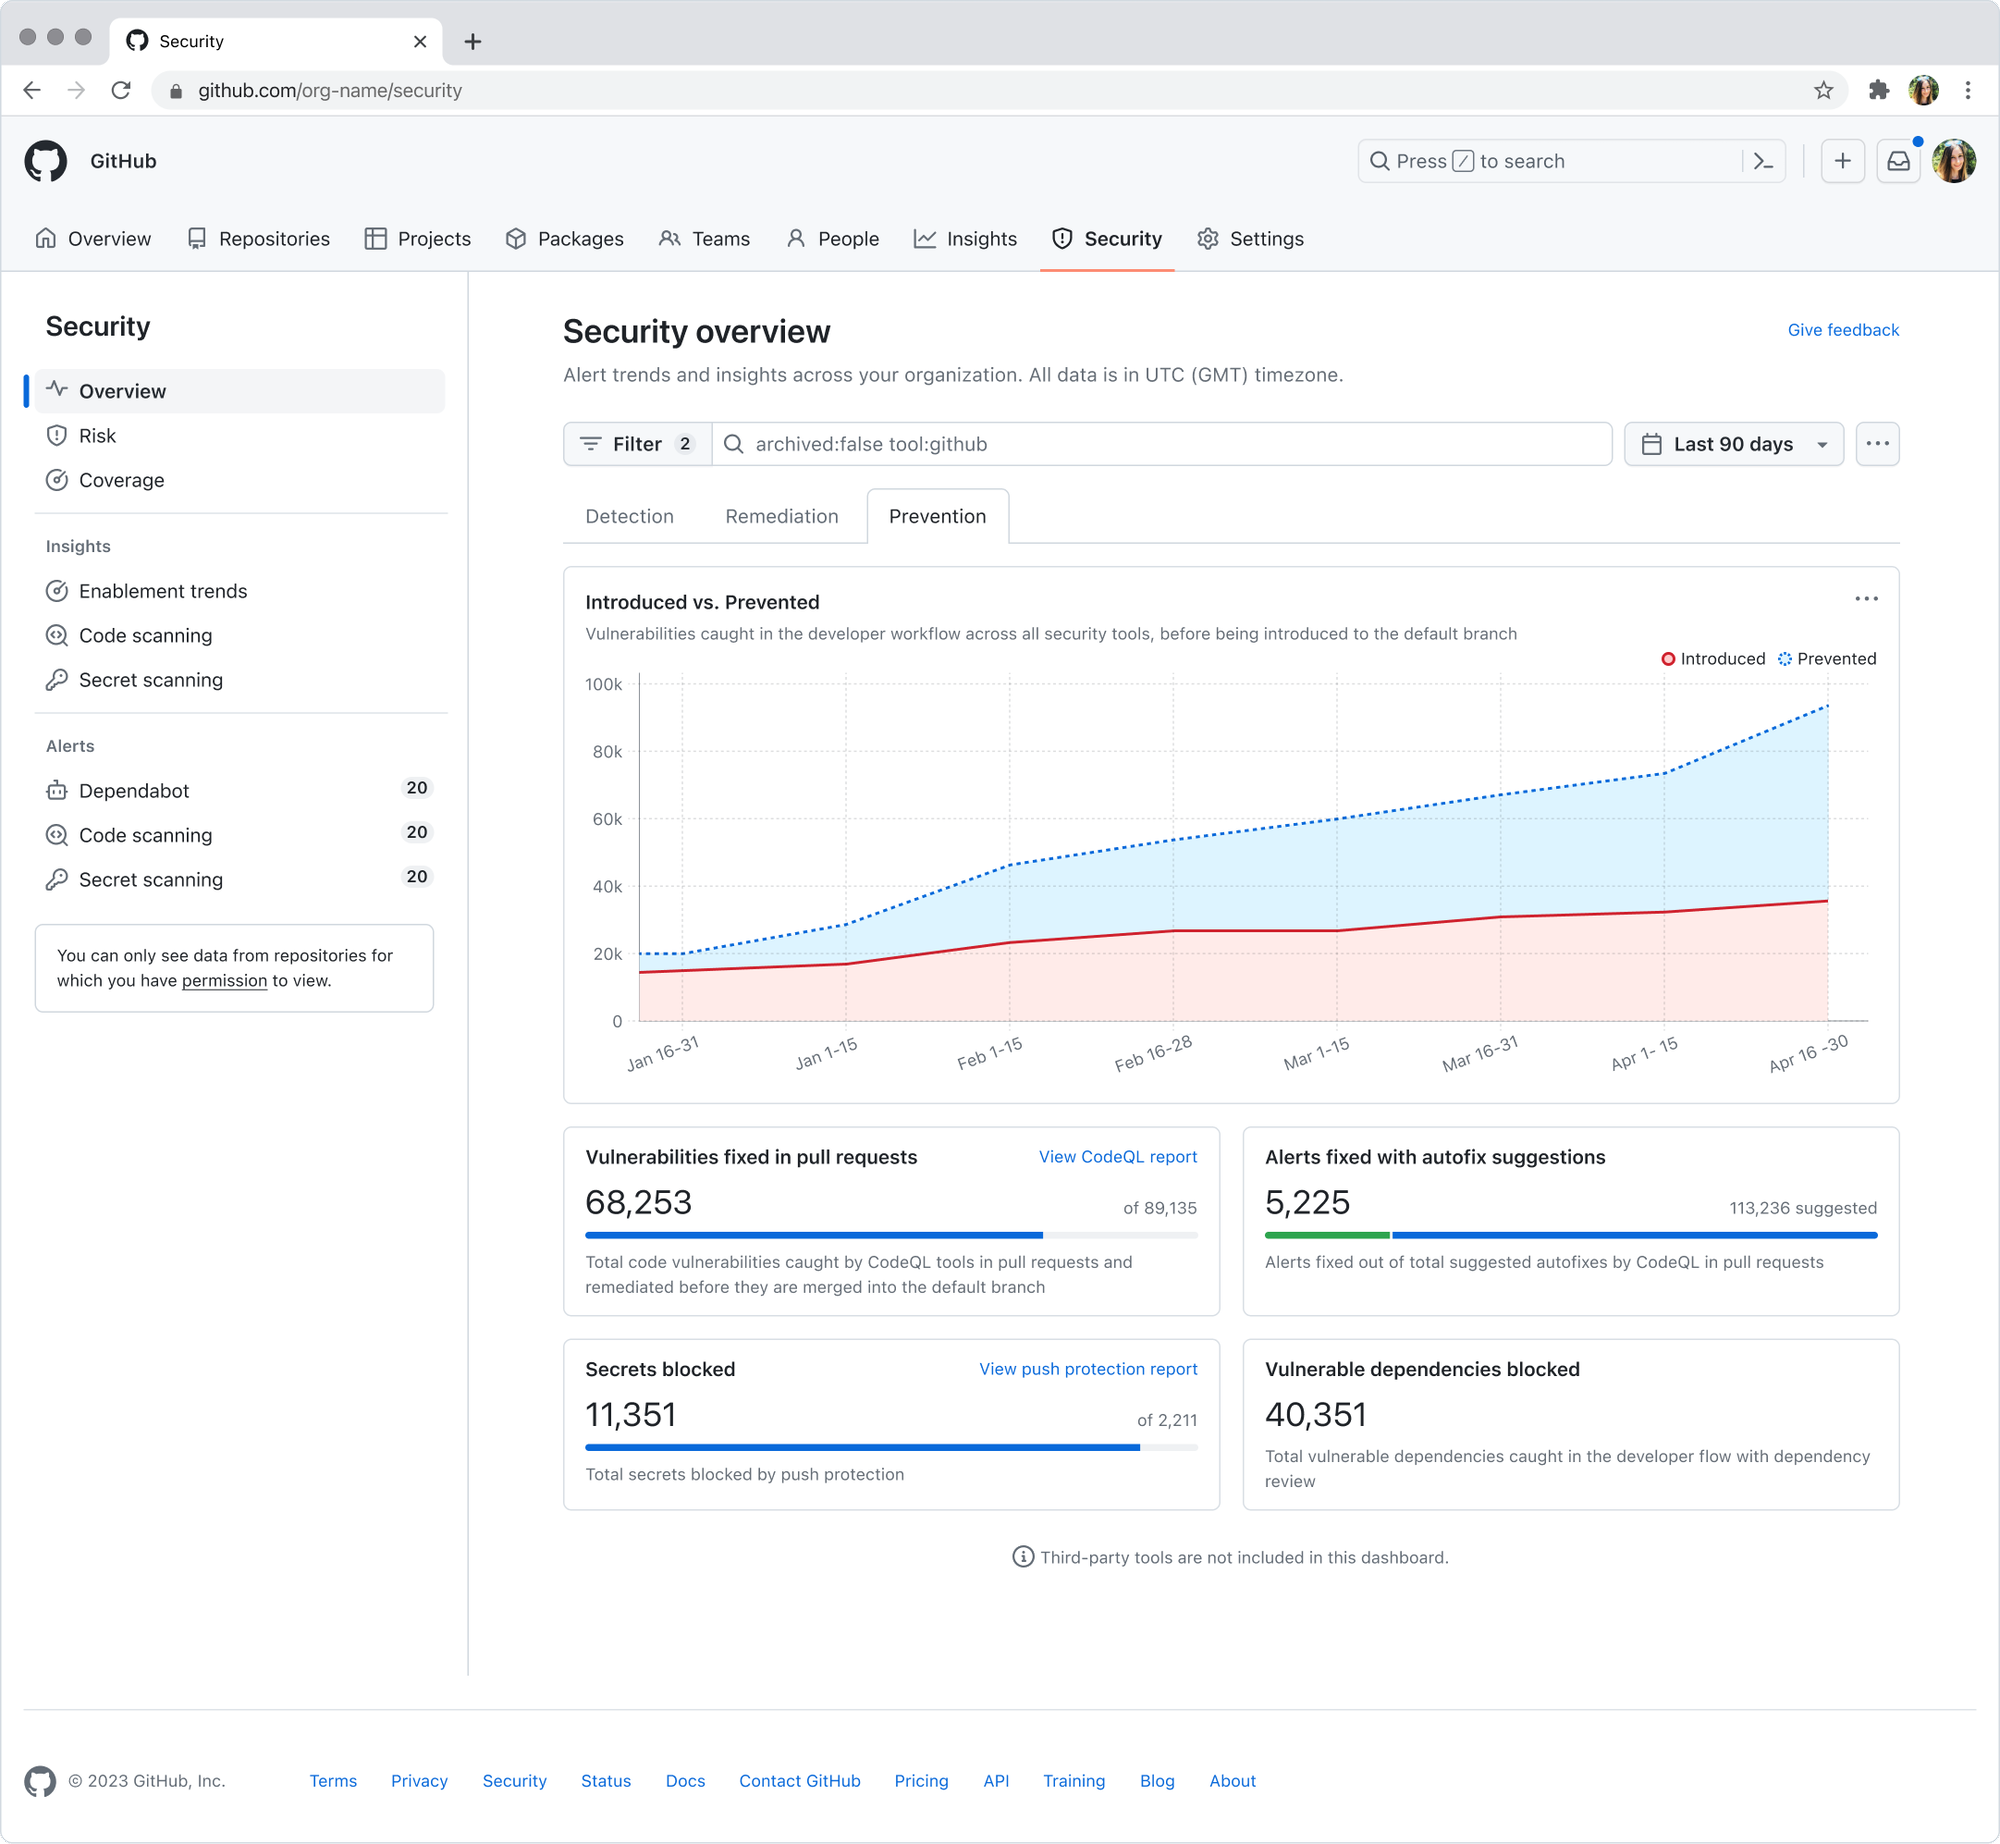Open View CodeQL report link

click(1117, 1157)
